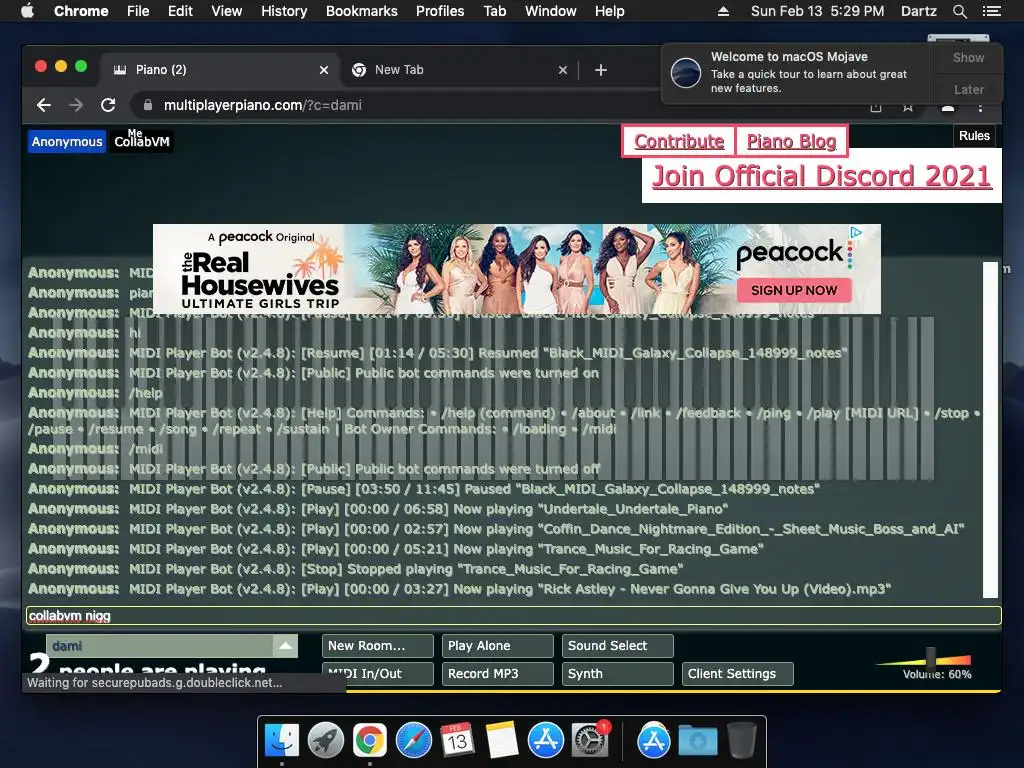
Task: Open Notification Center list icon
Action: pyautogui.click(x=992, y=11)
